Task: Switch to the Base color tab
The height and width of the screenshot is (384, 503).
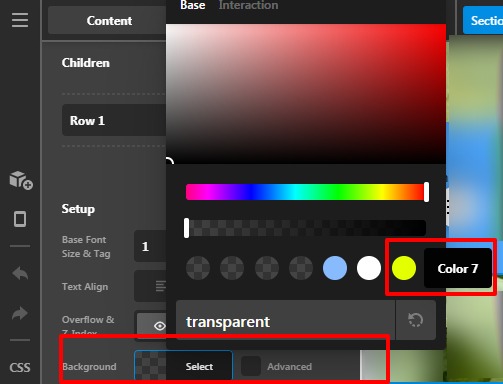Action: [x=193, y=5]
